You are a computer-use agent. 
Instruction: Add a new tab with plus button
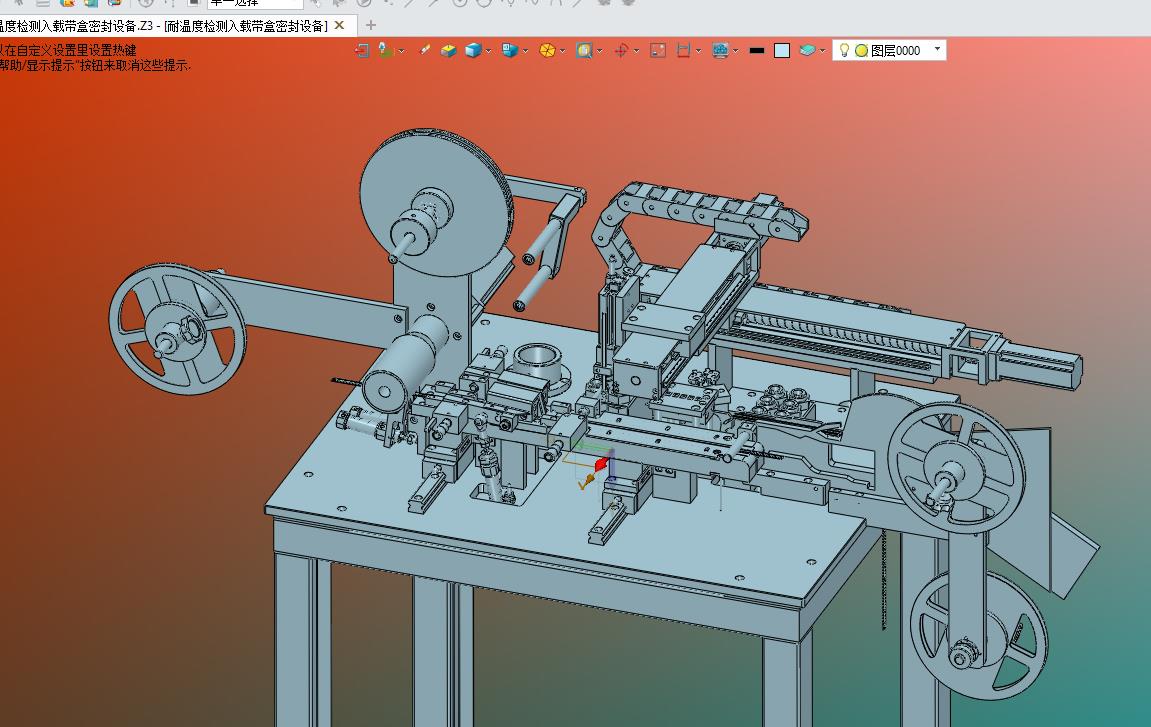click(371, 26)
